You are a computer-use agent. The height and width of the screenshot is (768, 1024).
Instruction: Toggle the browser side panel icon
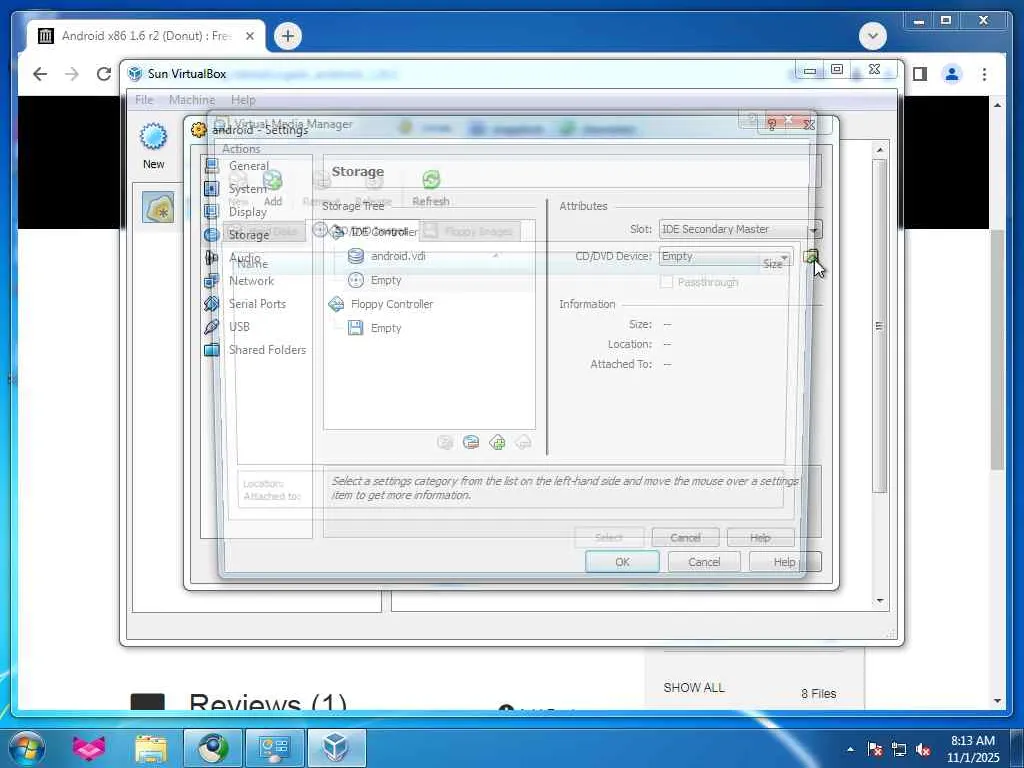[x=920, y=74]
